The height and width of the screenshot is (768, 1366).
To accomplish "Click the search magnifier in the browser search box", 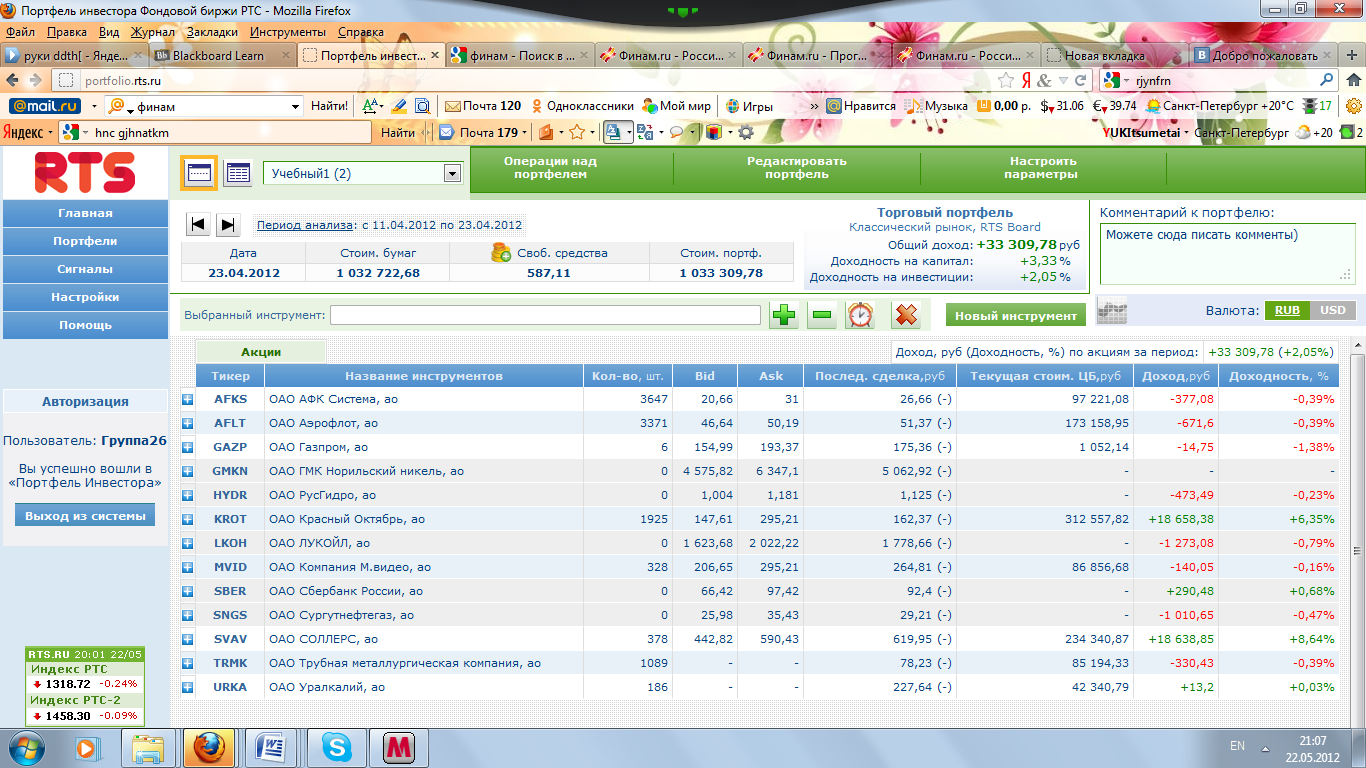I will (x=1327, y=80).
